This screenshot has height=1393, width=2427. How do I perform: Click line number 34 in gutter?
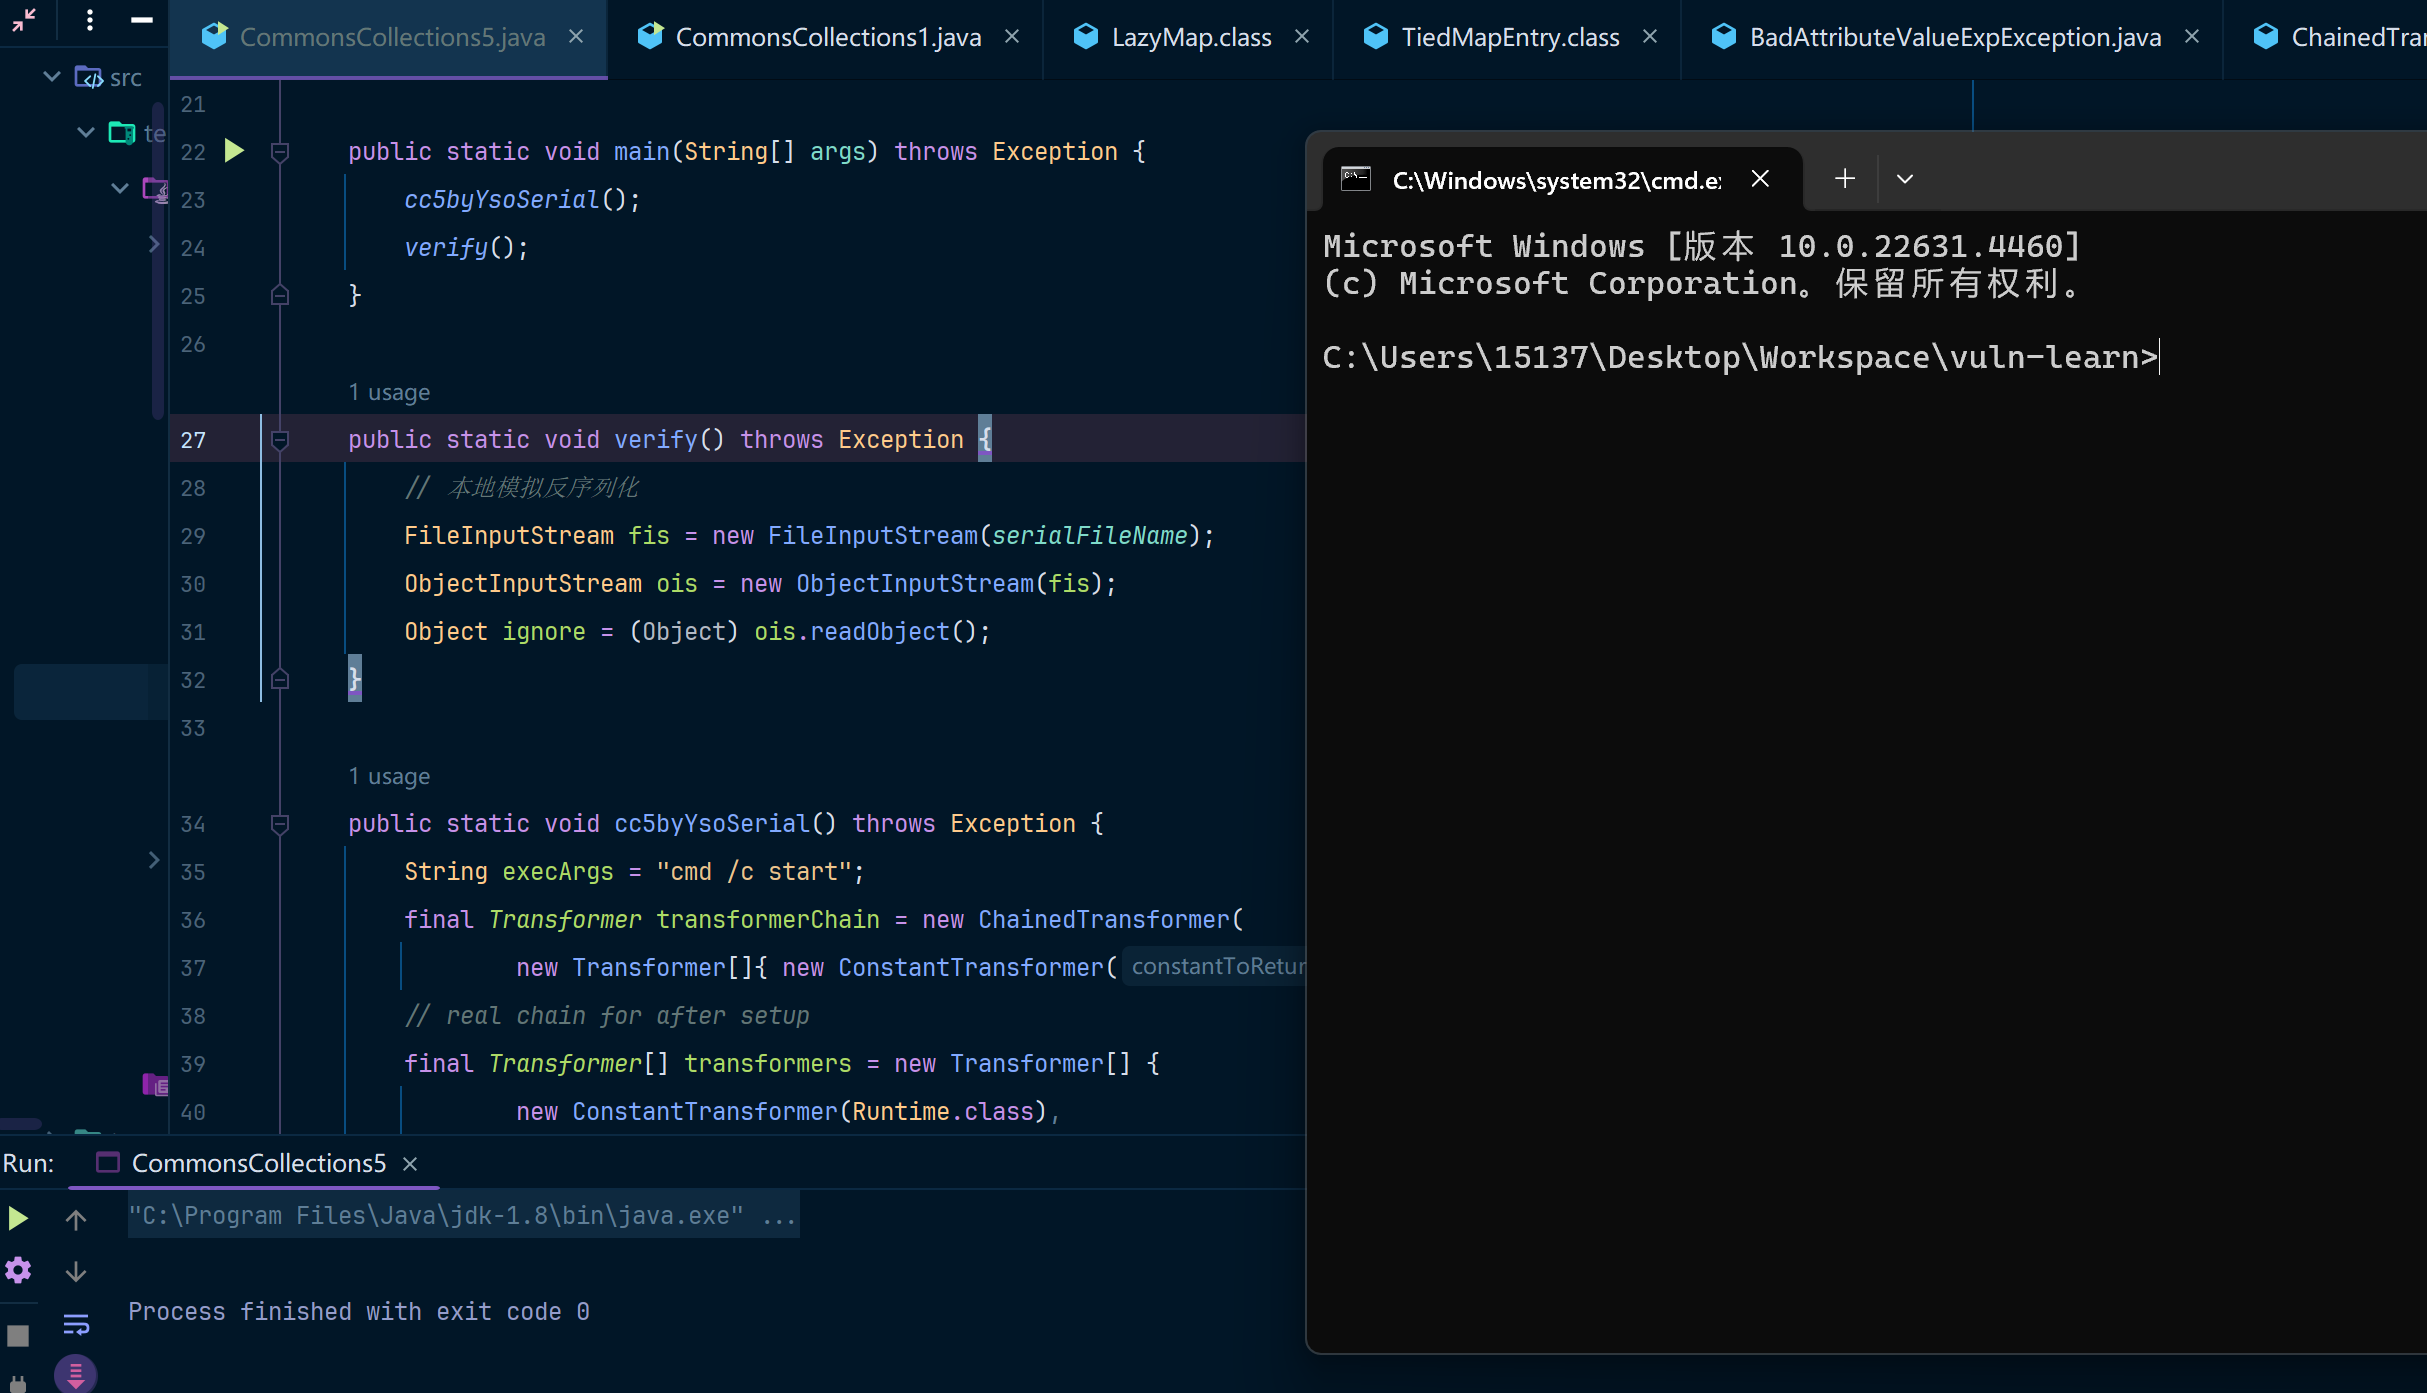point(193,824)
